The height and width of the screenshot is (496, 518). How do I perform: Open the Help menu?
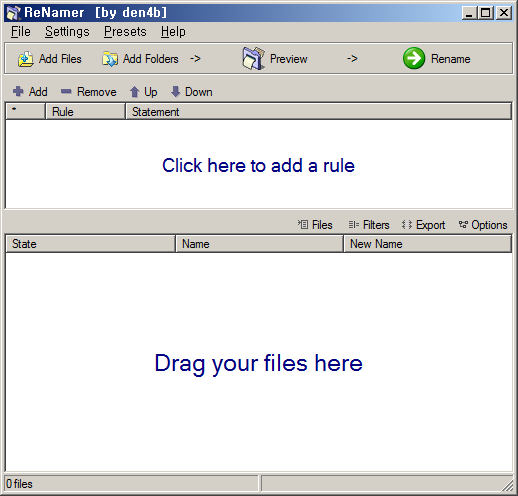tap(173, 32)
